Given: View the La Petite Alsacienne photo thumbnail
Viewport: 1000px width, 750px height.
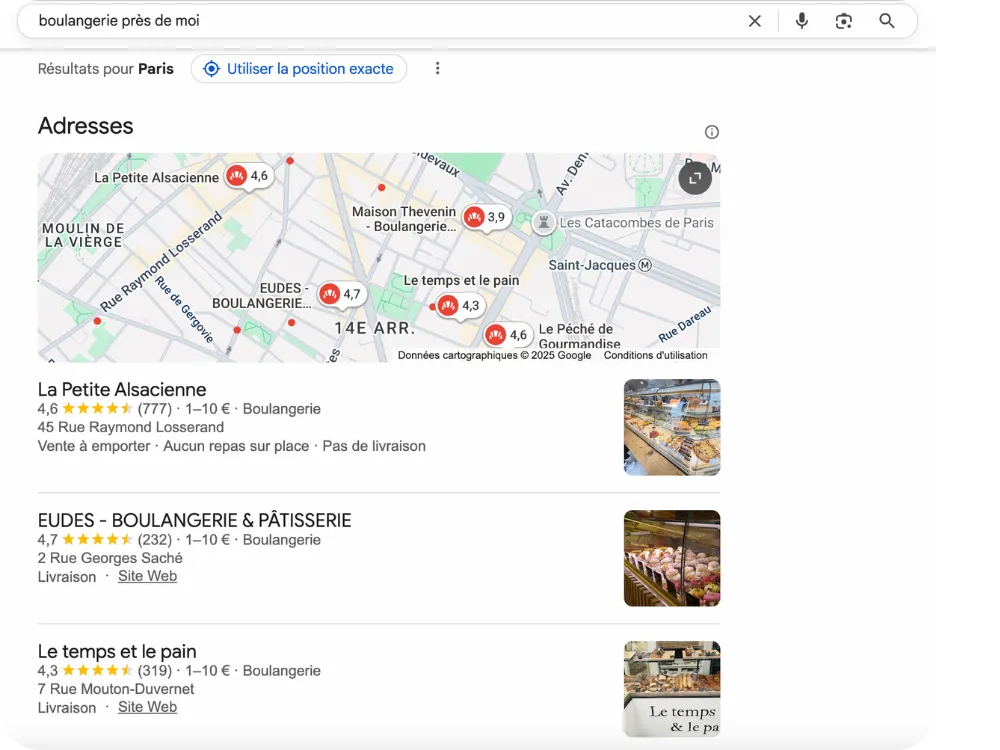Looking at the screenshot, I should point(672,427).
